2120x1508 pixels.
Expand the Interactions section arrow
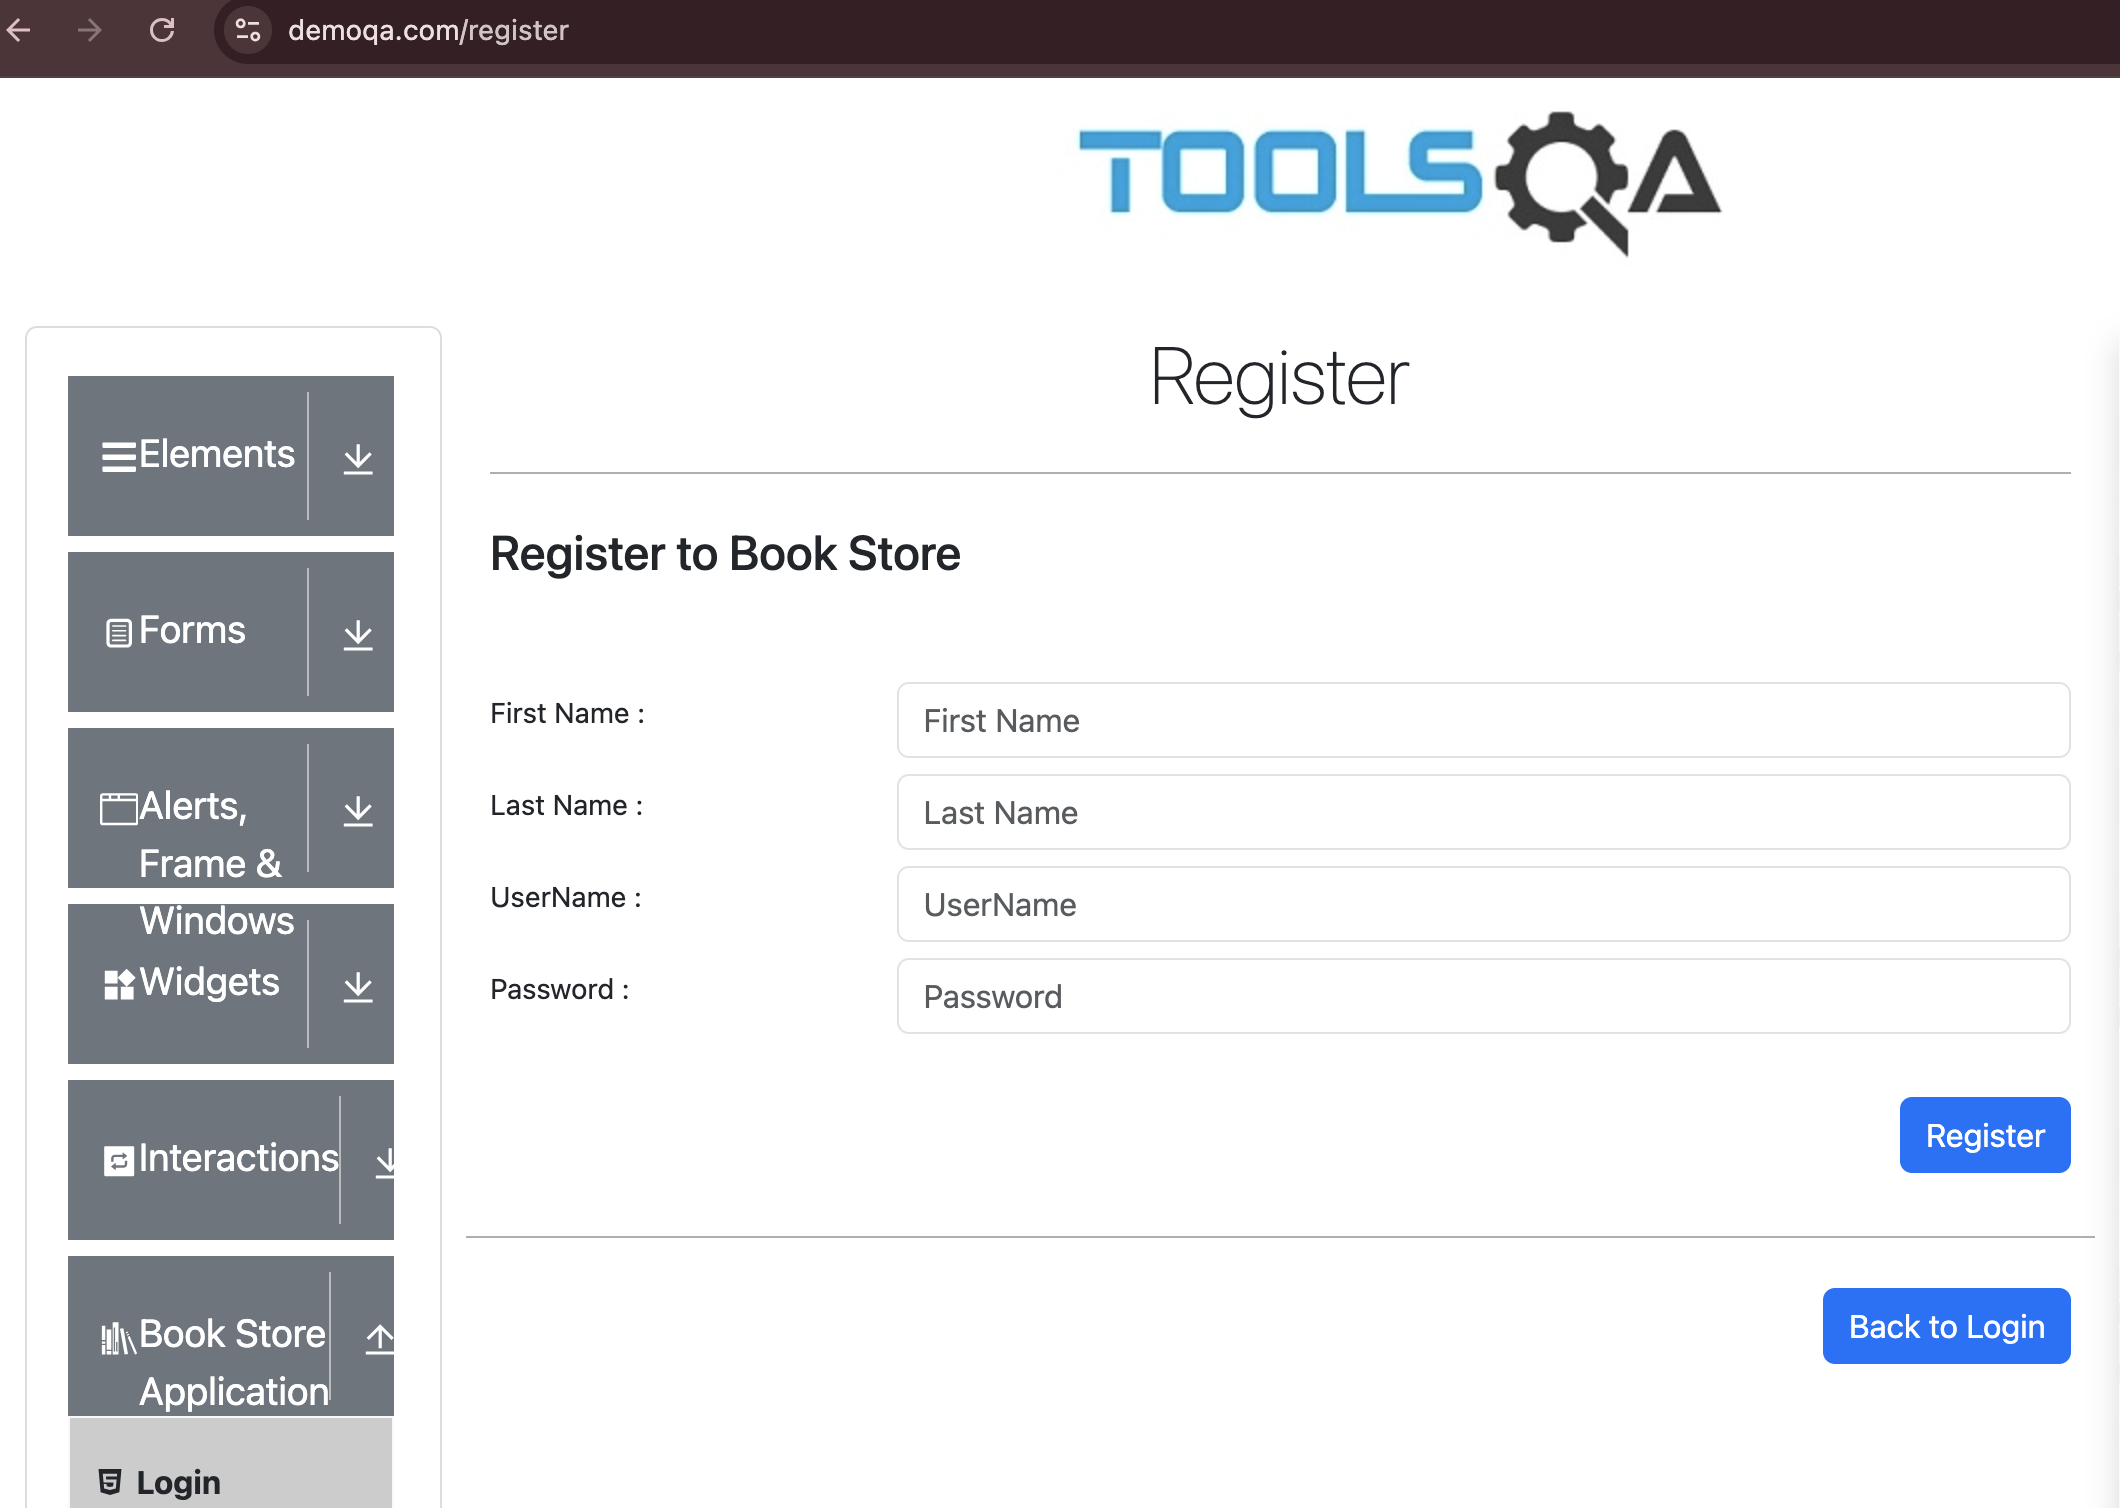tap(385, 1163)
